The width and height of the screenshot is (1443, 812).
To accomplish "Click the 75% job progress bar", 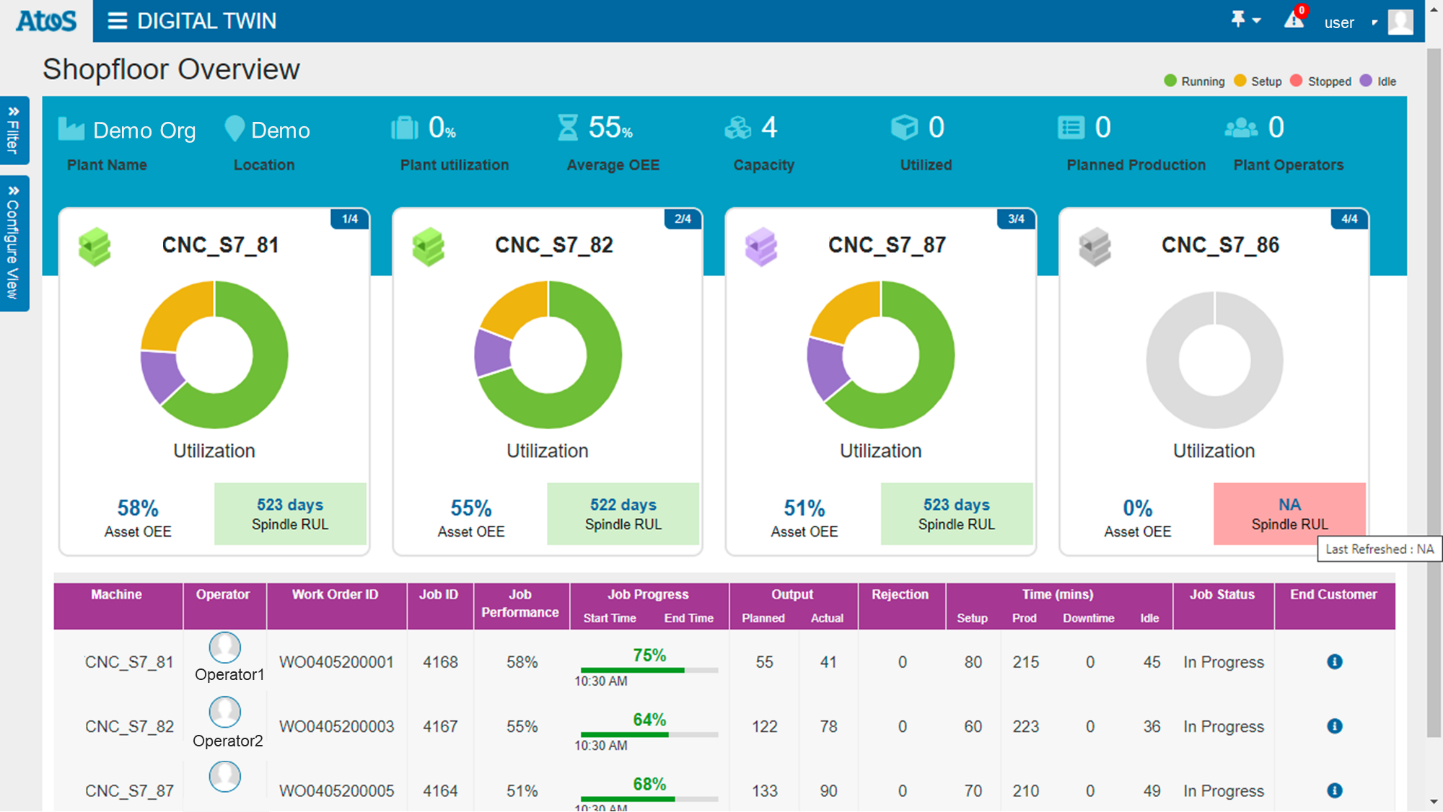I will tap(649, 669).
